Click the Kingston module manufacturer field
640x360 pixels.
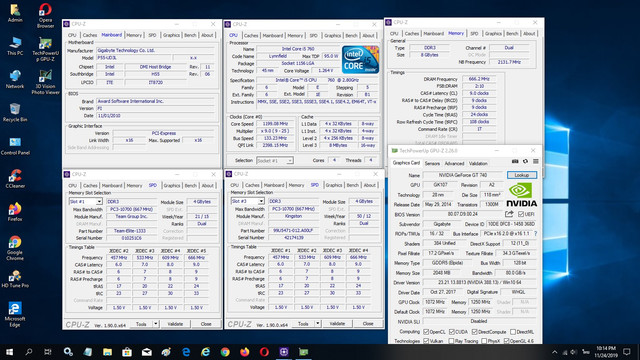click(x=293, y=216)
